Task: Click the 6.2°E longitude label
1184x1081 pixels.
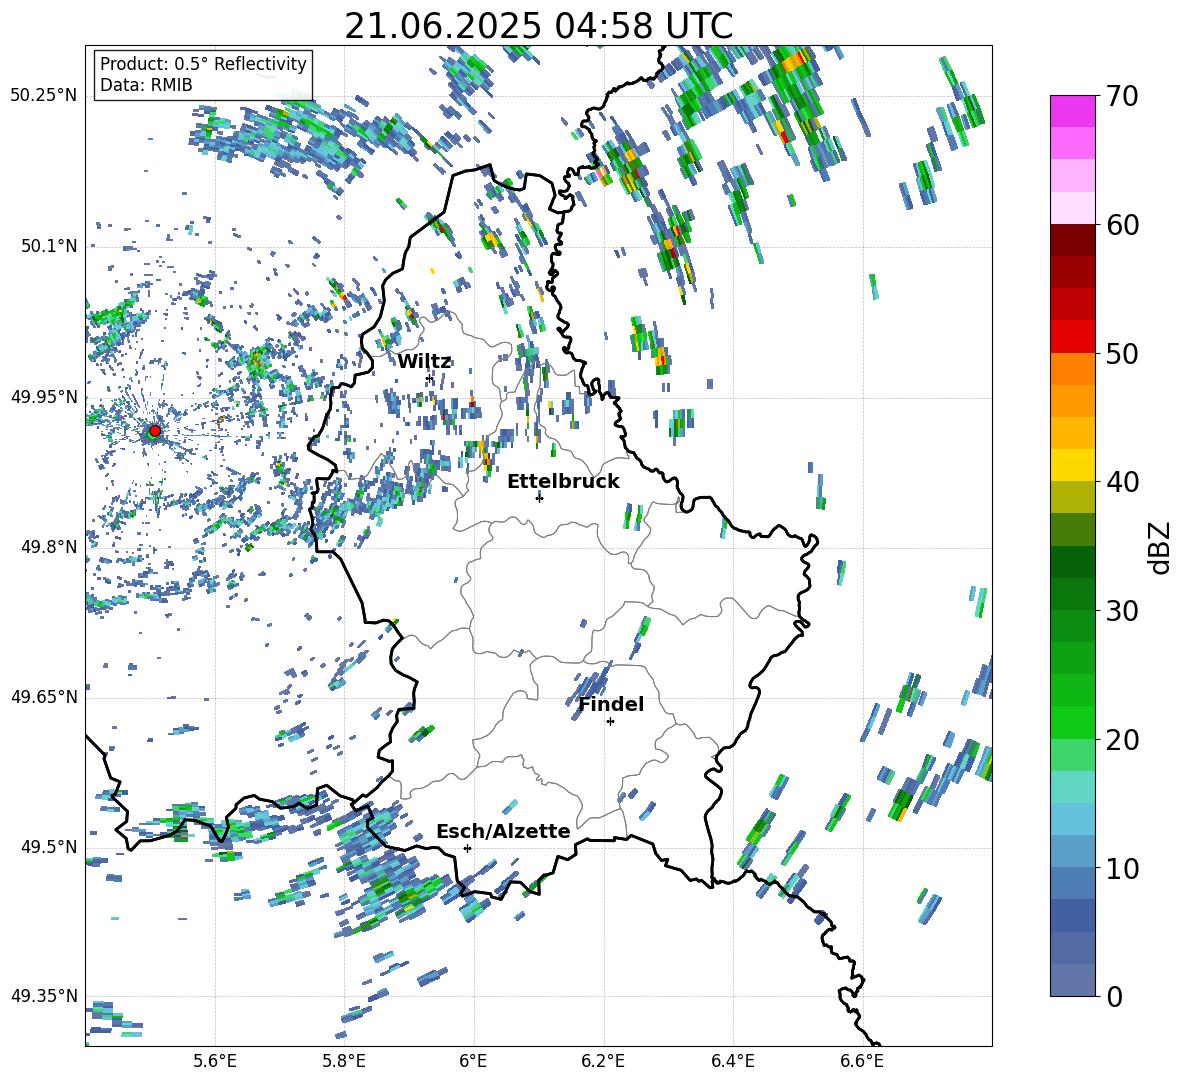Action: tap(603, 1061)
